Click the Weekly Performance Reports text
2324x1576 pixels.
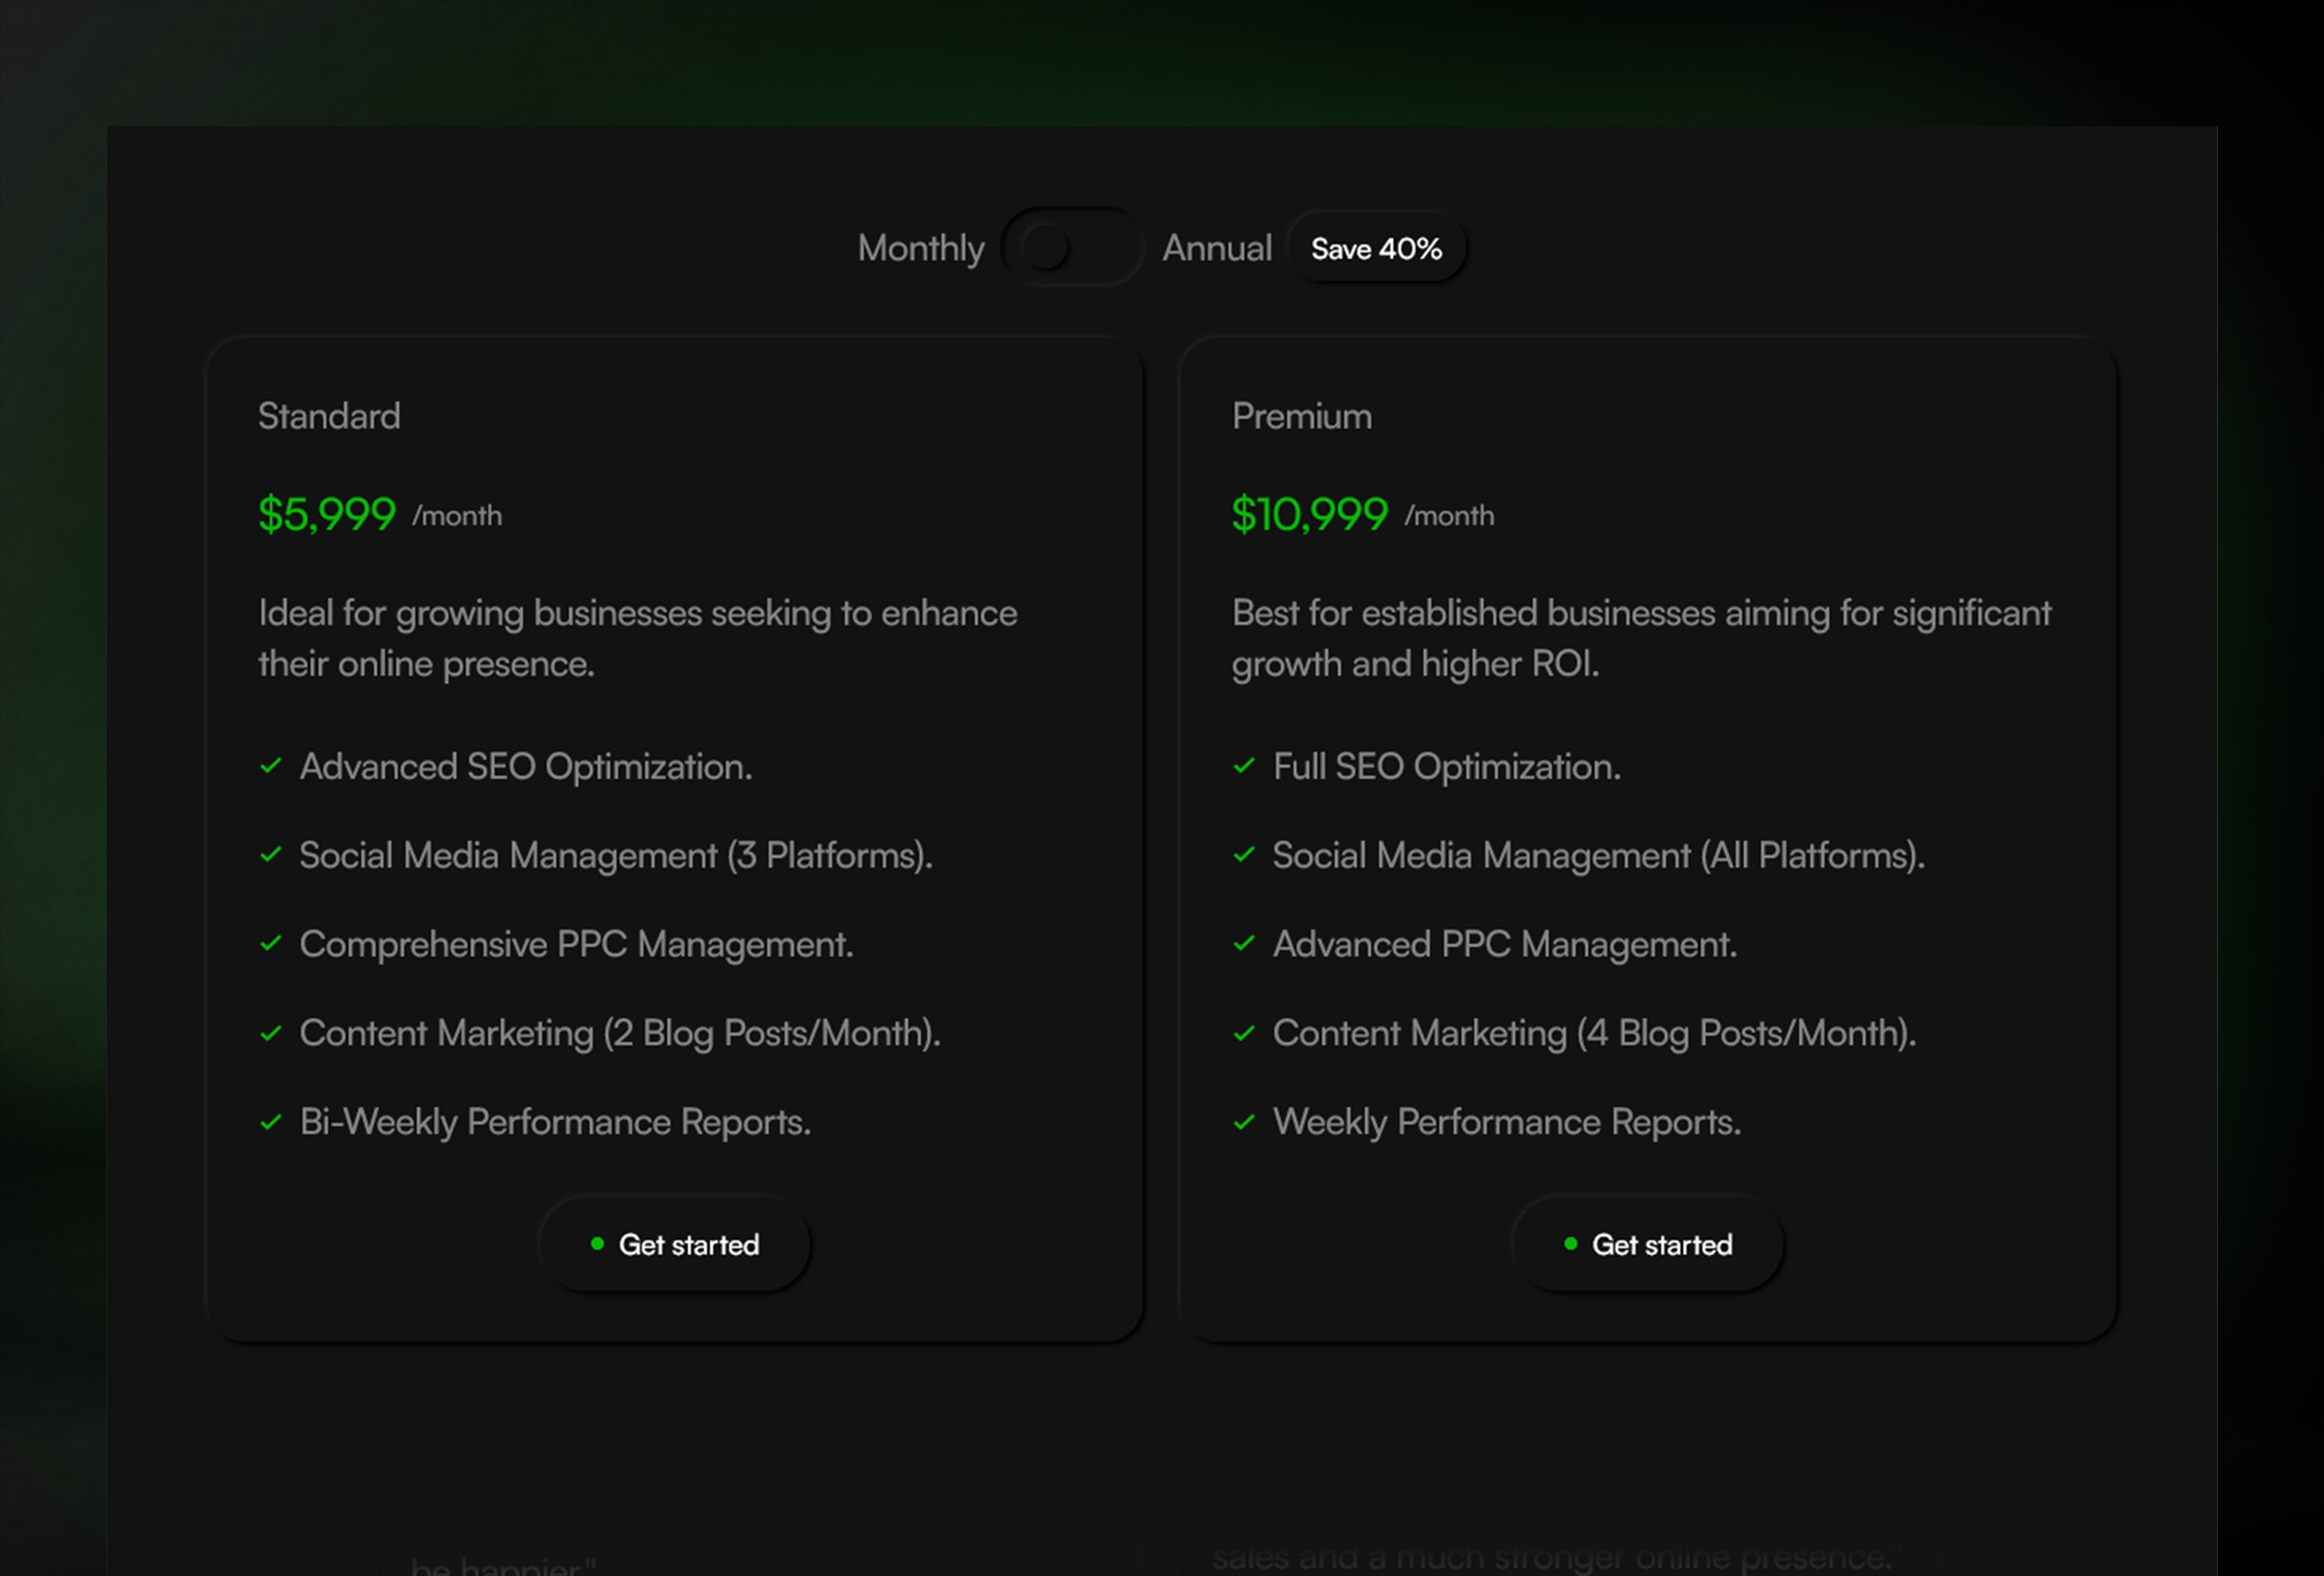coord(1507,1123)
